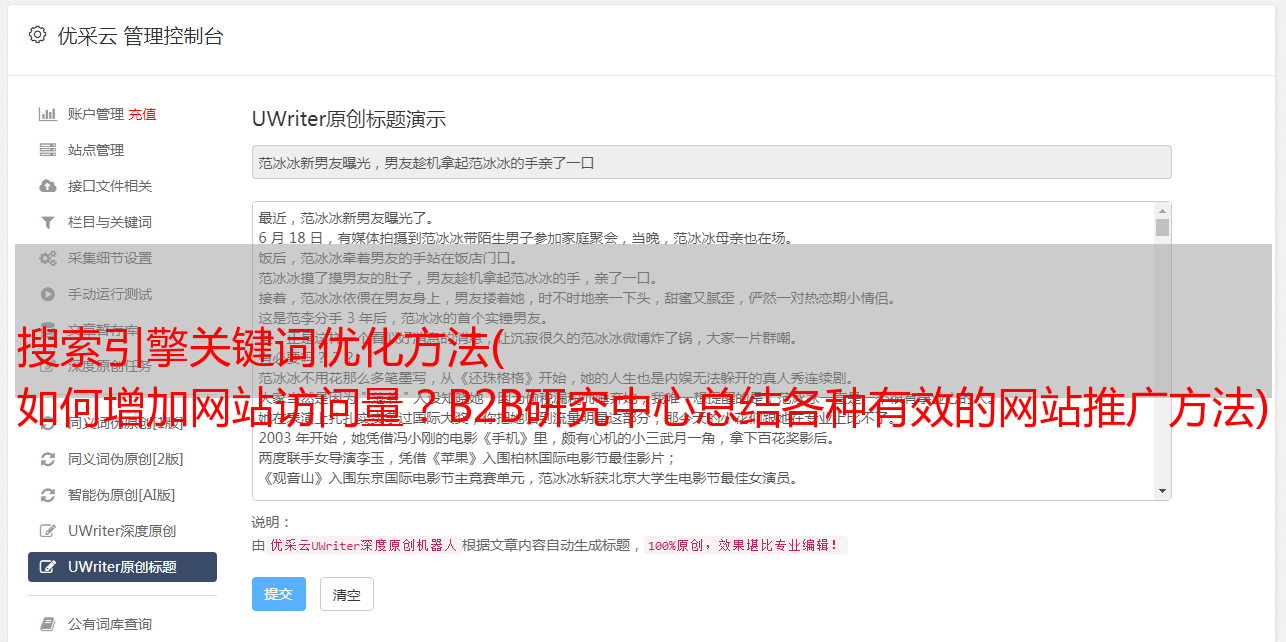Click the play icon for 手动运行测试
The image size is (1286, 642).
[x=47, y=294]
